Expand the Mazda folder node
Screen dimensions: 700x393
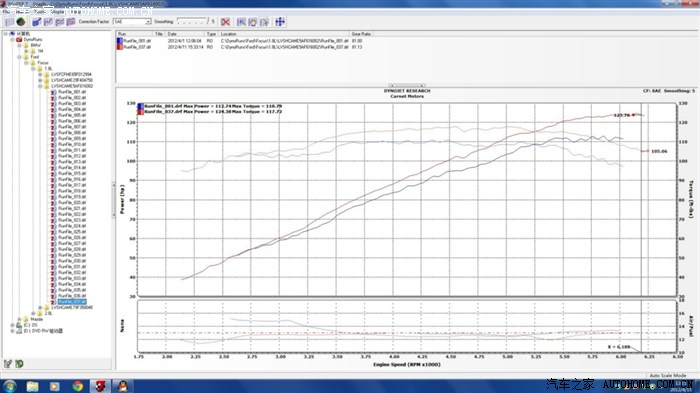pos(19,319)
